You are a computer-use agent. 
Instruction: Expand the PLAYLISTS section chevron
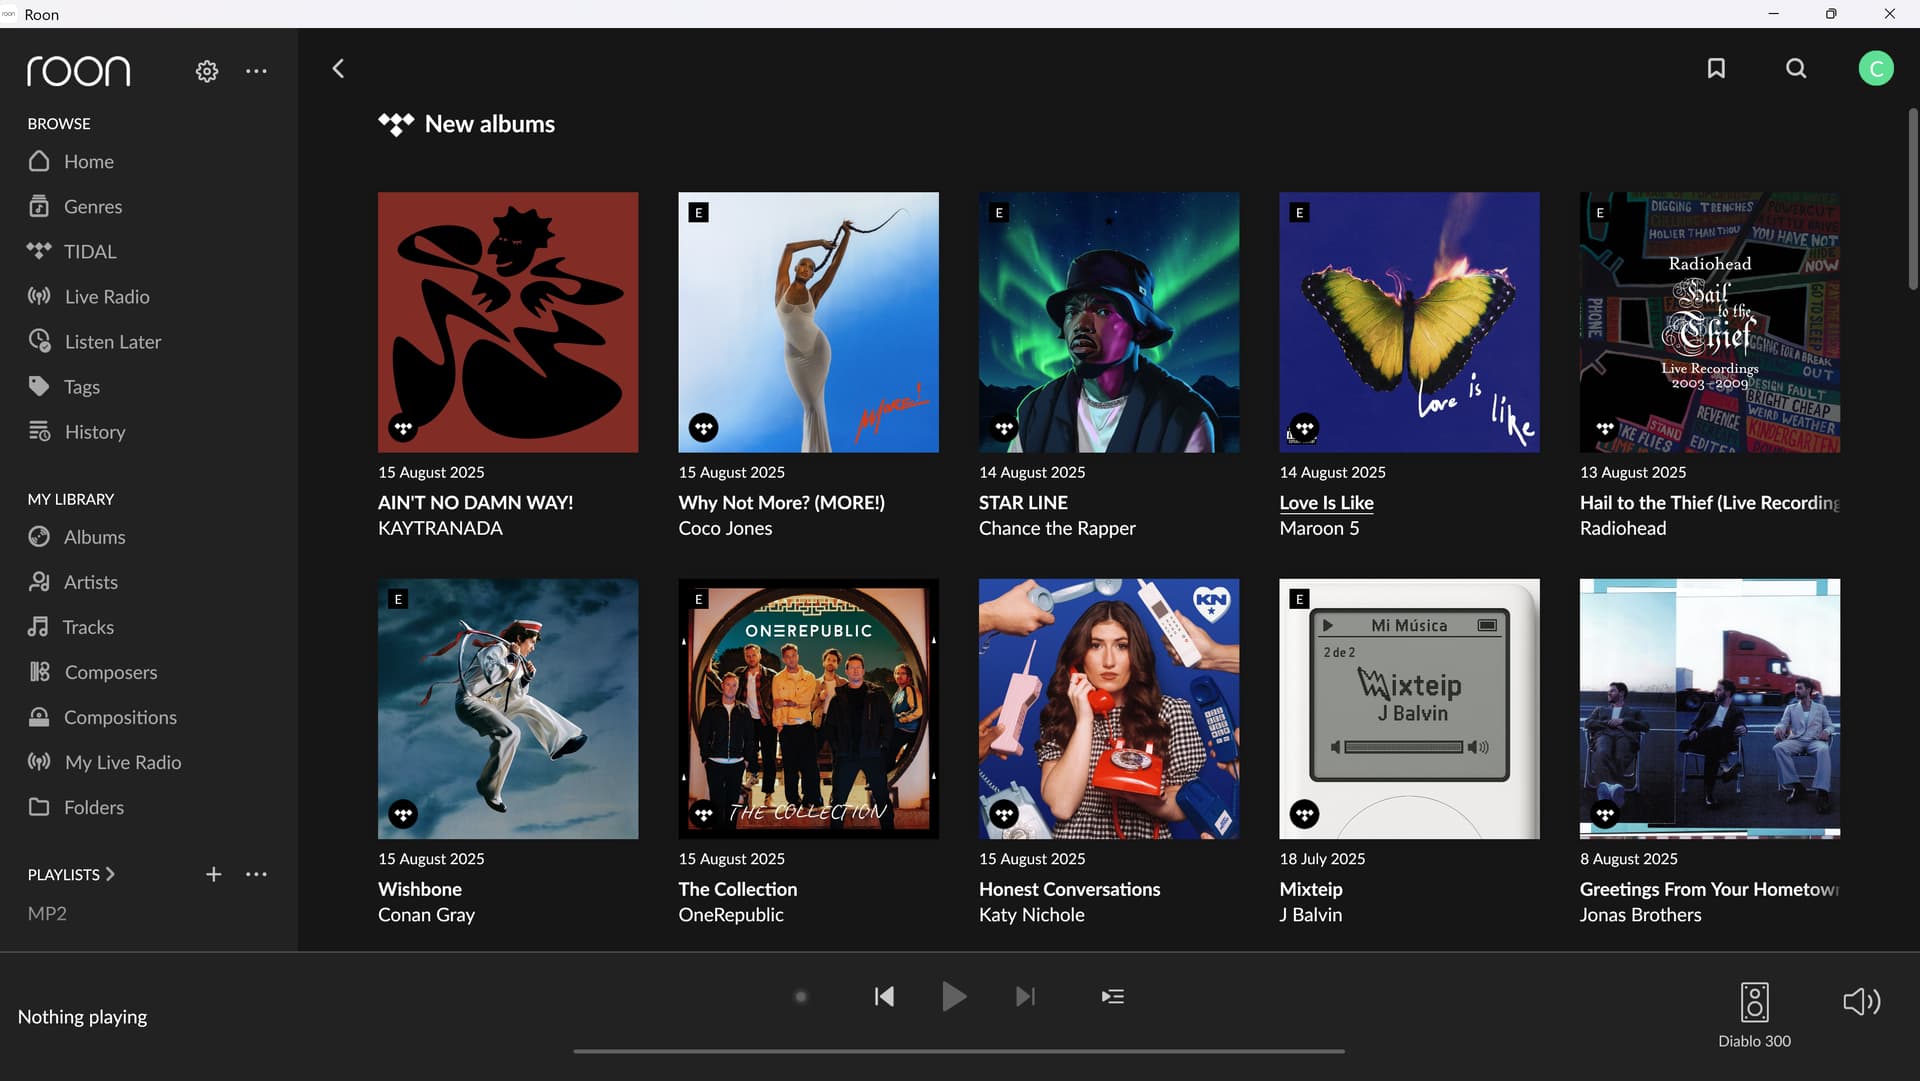[x=110, y=874]
